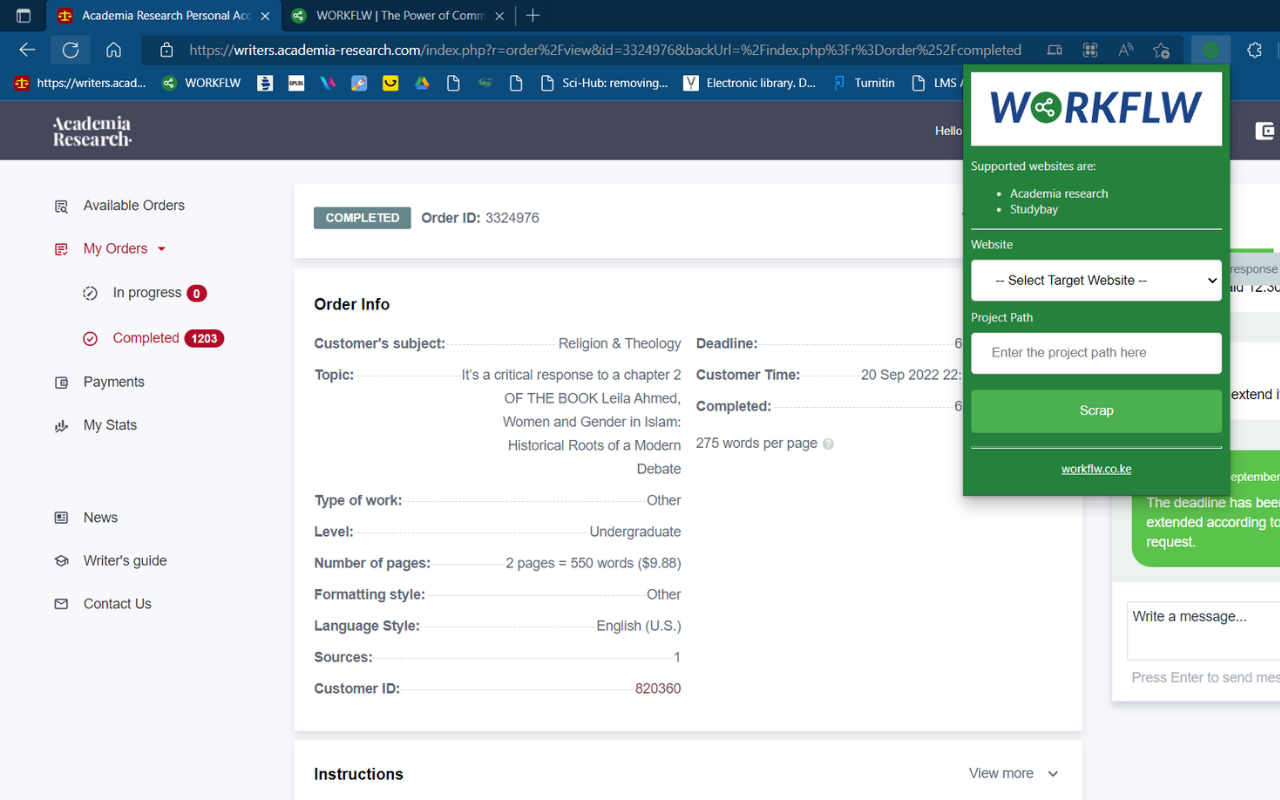
Task: Click Customer ID 820360 link
Action: click(x=658, y=689)
